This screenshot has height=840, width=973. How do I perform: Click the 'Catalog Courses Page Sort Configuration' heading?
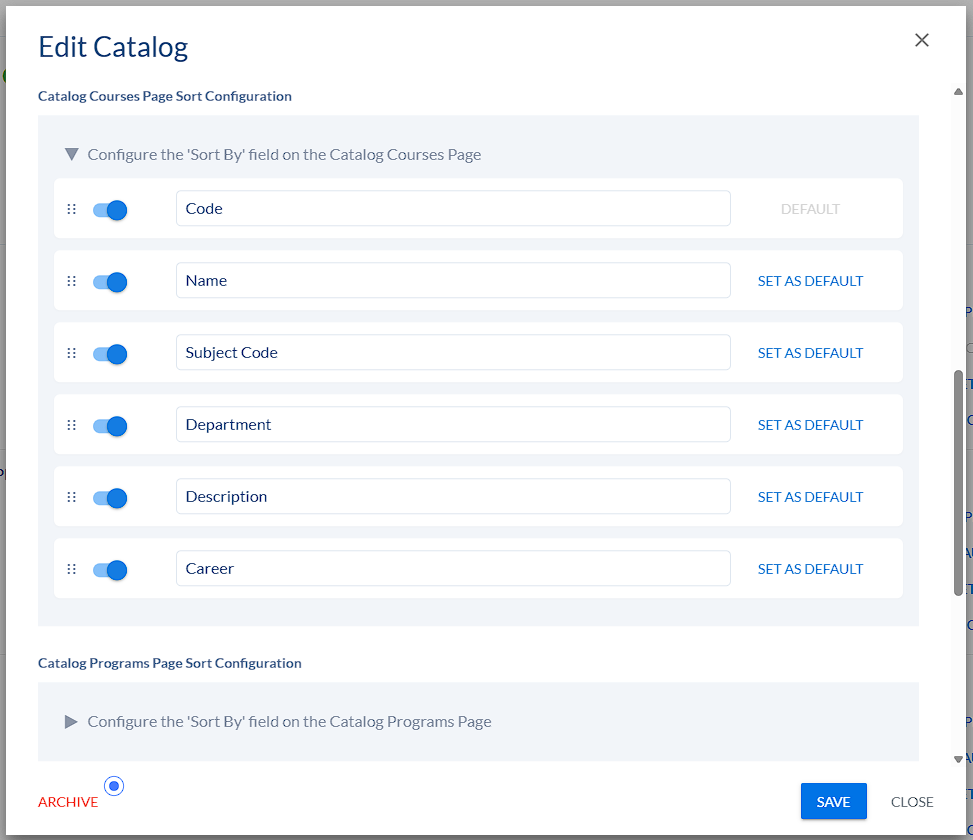click(x=164, y=96)
